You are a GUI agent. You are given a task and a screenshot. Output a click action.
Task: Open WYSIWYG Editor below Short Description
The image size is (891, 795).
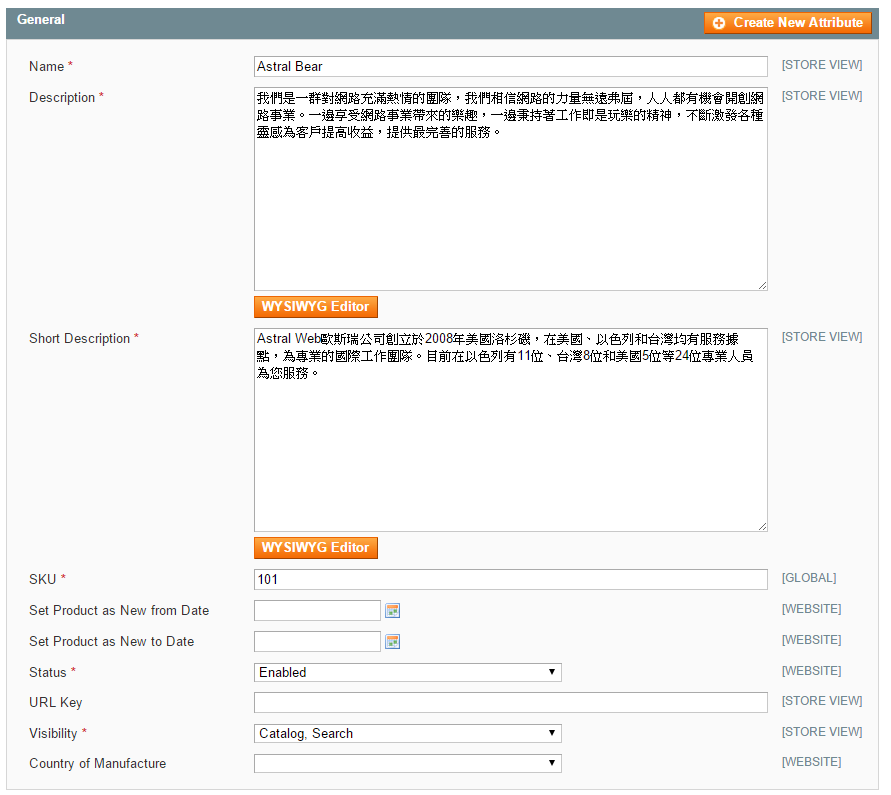coord(316,548)
